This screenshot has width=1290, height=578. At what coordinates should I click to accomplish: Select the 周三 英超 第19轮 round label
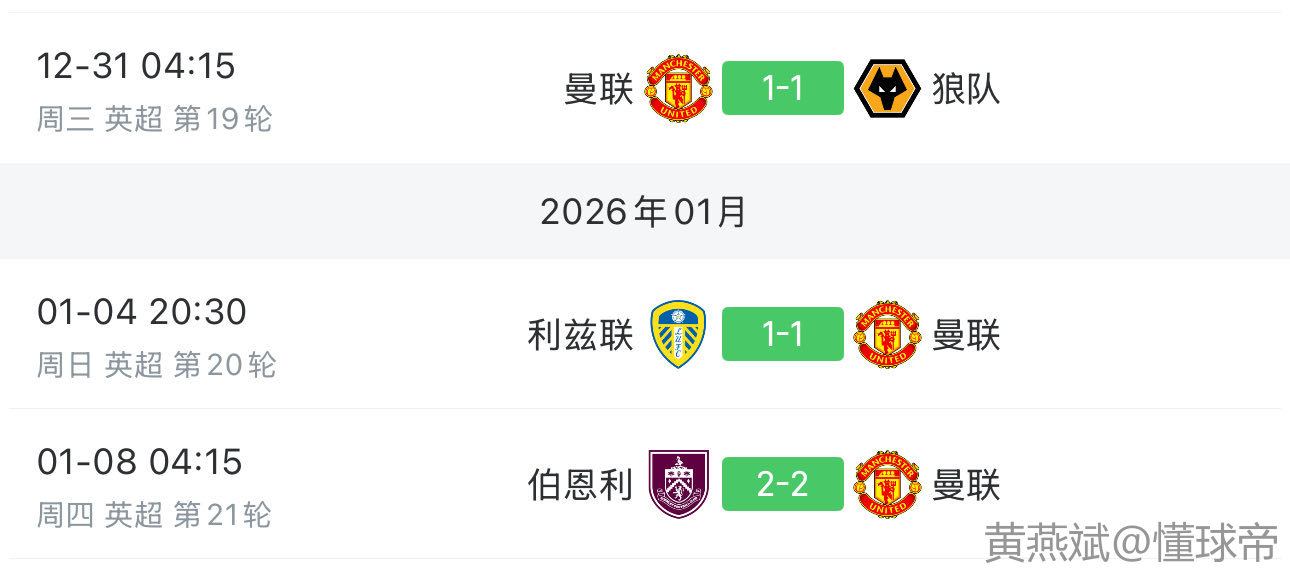[154, 119]
